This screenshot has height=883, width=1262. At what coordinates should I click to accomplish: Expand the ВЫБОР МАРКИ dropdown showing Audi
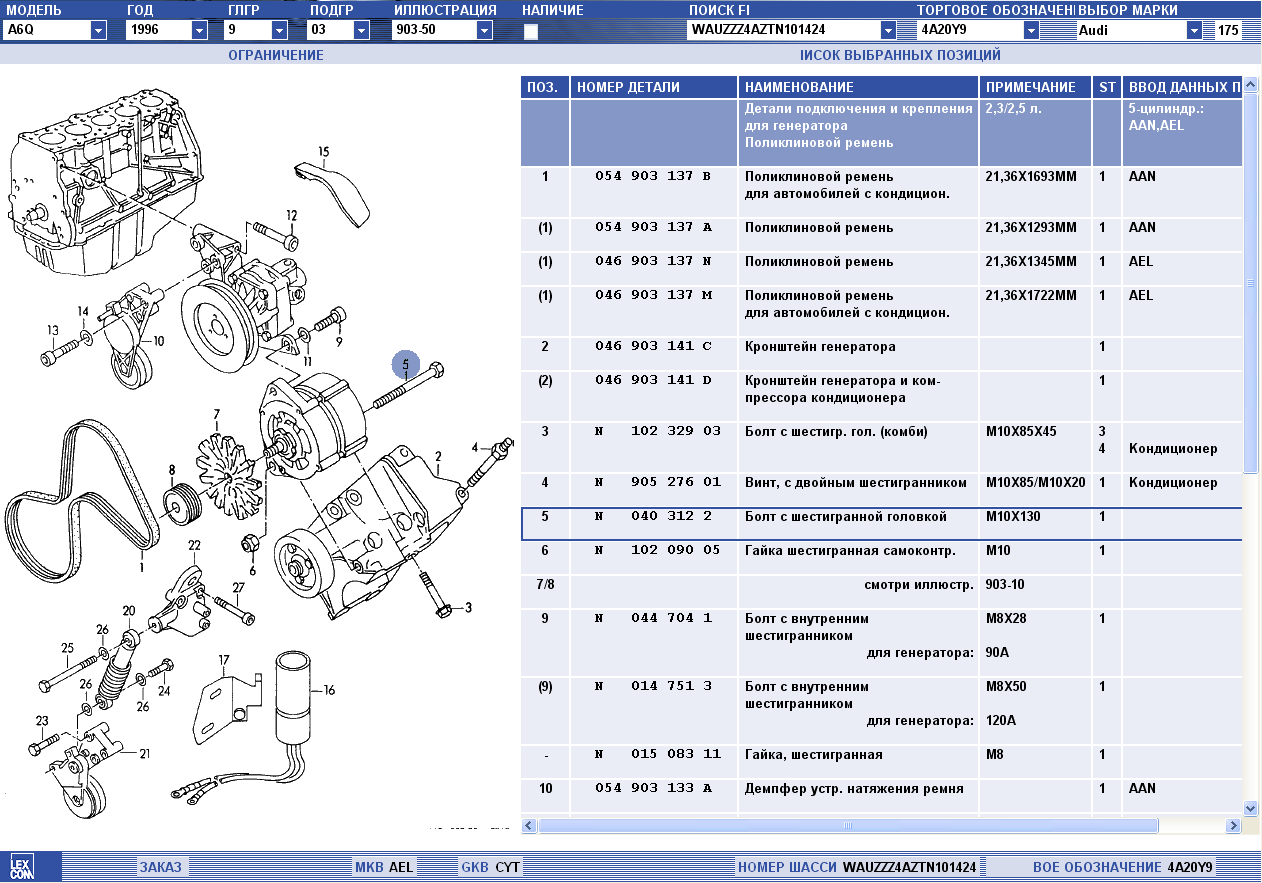1194,30
